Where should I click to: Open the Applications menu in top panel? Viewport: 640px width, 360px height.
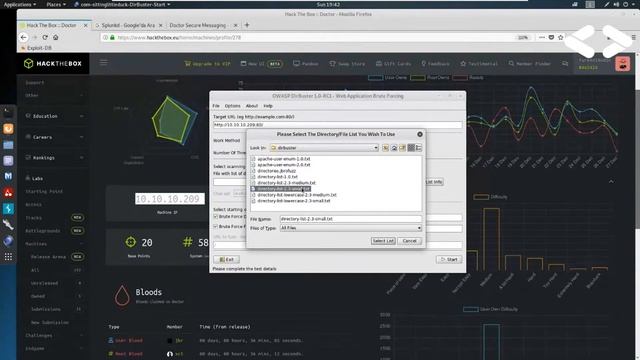click(x=19, y=4)
